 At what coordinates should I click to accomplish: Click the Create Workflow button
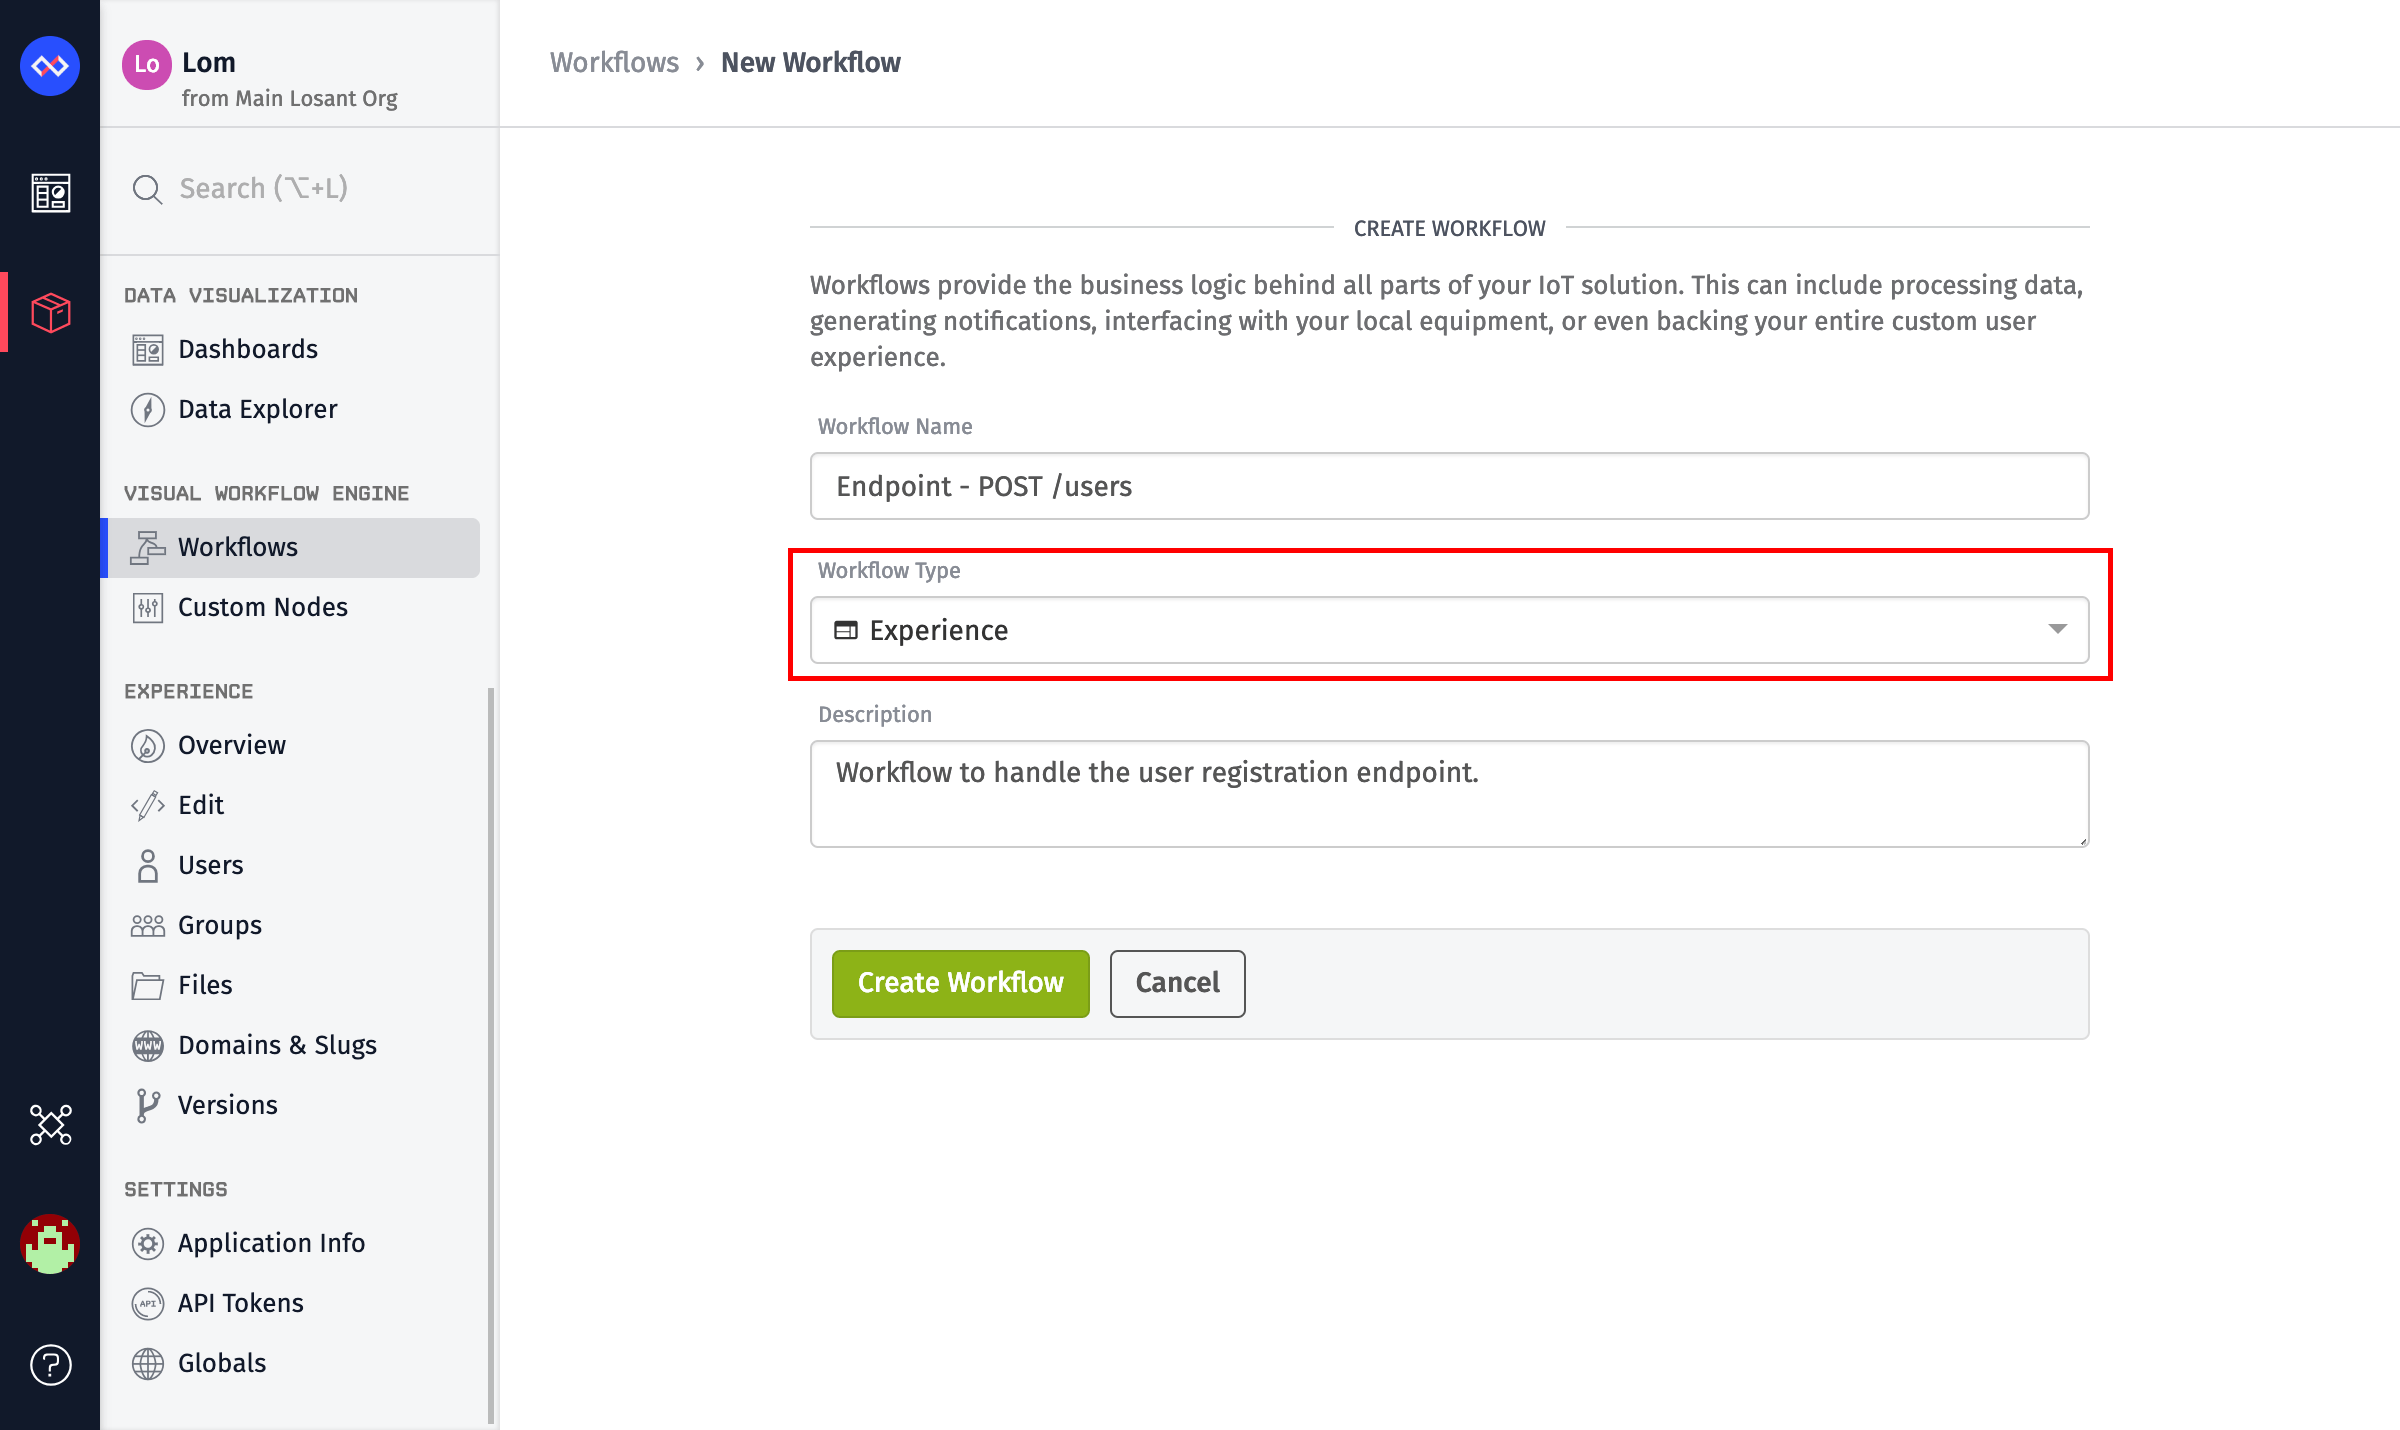click(960, 984)
